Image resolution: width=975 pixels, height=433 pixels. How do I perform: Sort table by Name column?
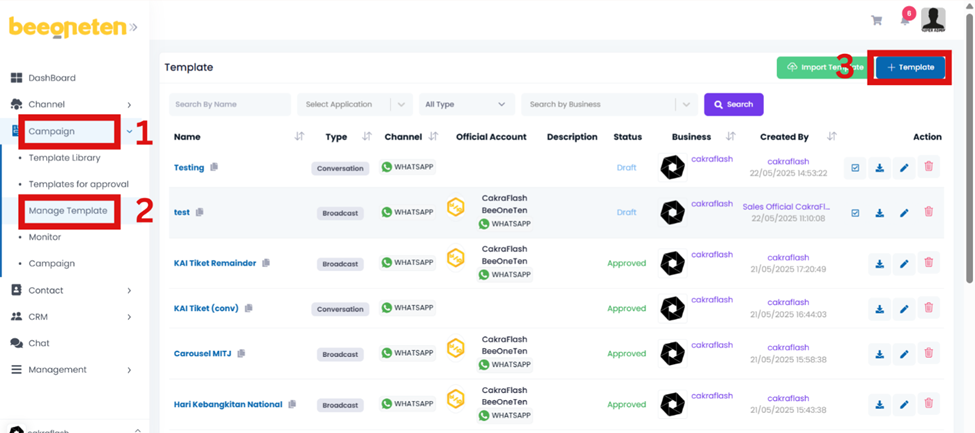point(299,137)
